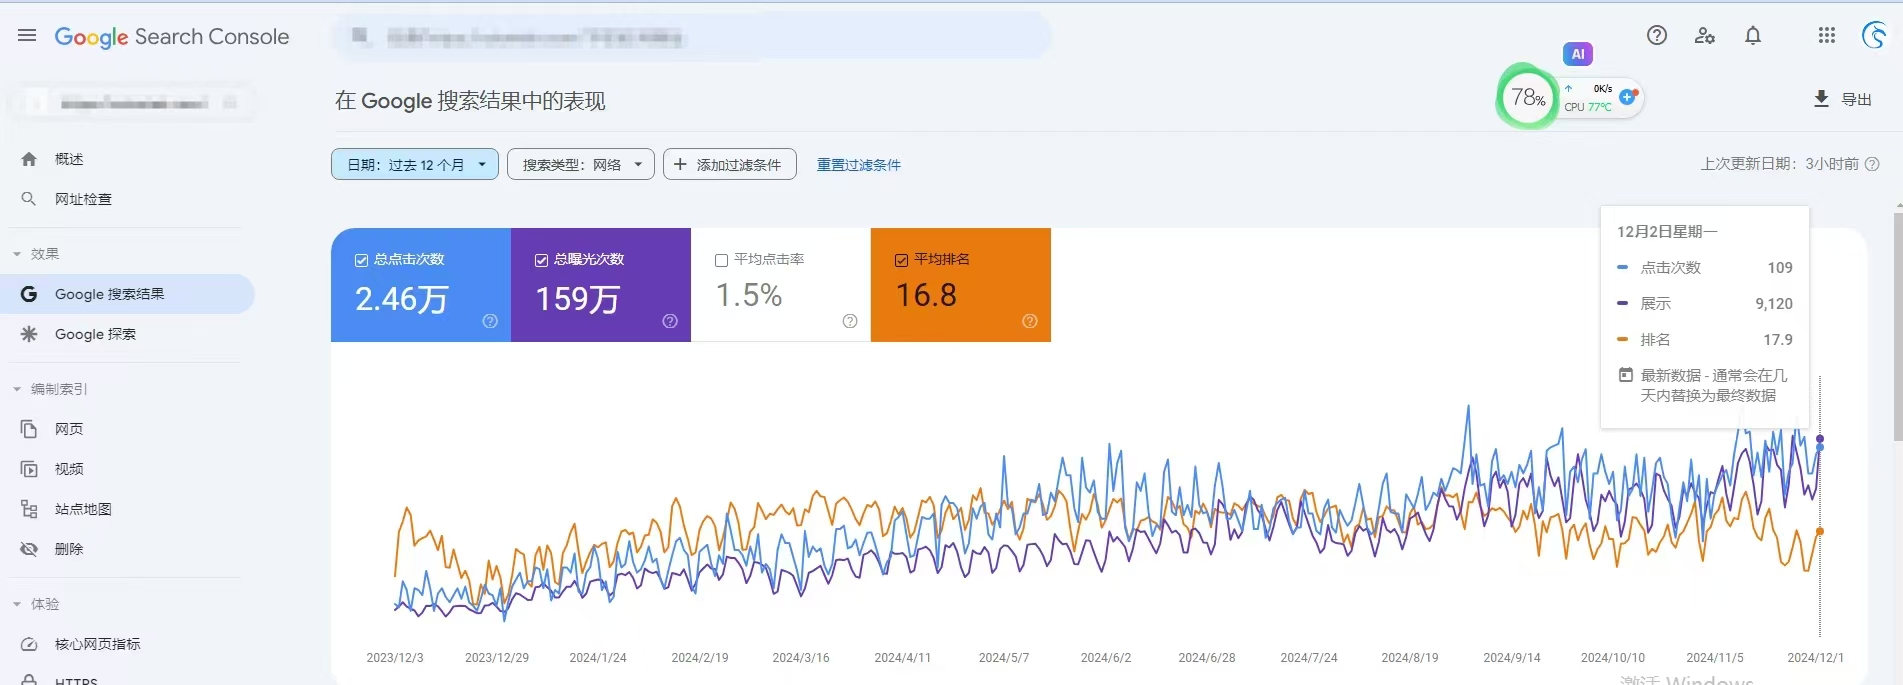Click 重置过滤条件 link
This screenshot has height=685, width=1903.
pyautogui.click(x=859, y=165)
